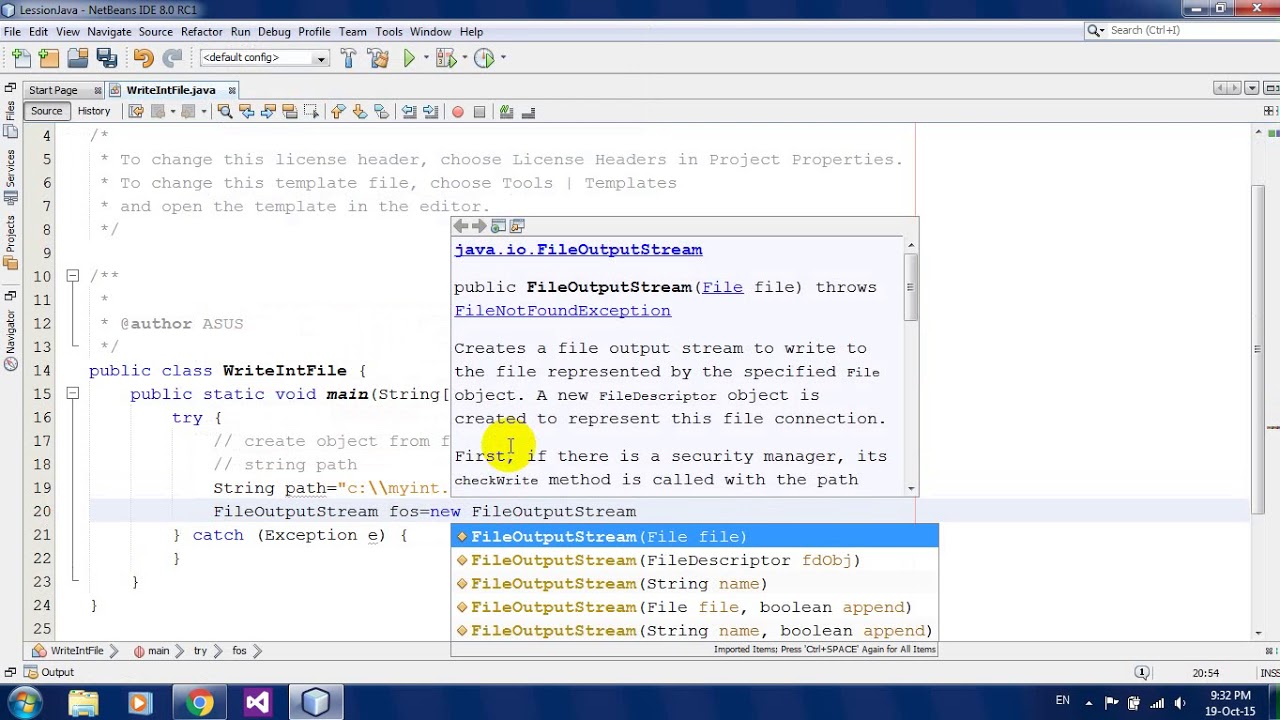The width and height of the screenshot is (1280, 720).
Task: Open Javadoc in external web browser icon
Action: click(x=498, y=226)
